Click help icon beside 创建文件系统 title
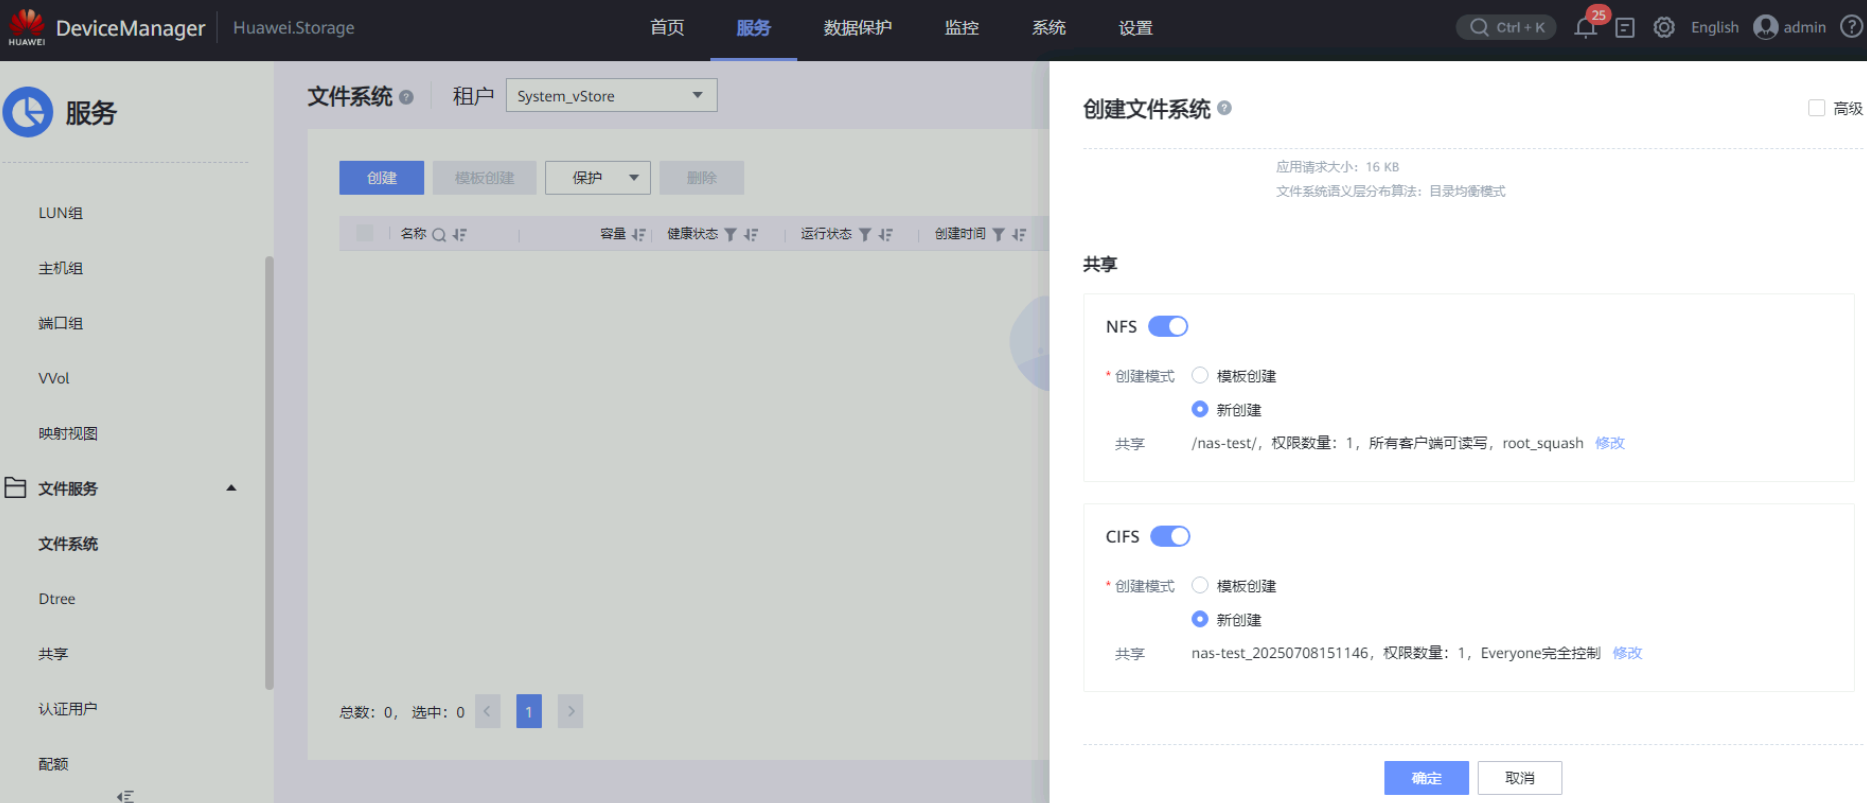Image resolution: width=1867 pixels, height=803 pixels. click(1224, 108)
